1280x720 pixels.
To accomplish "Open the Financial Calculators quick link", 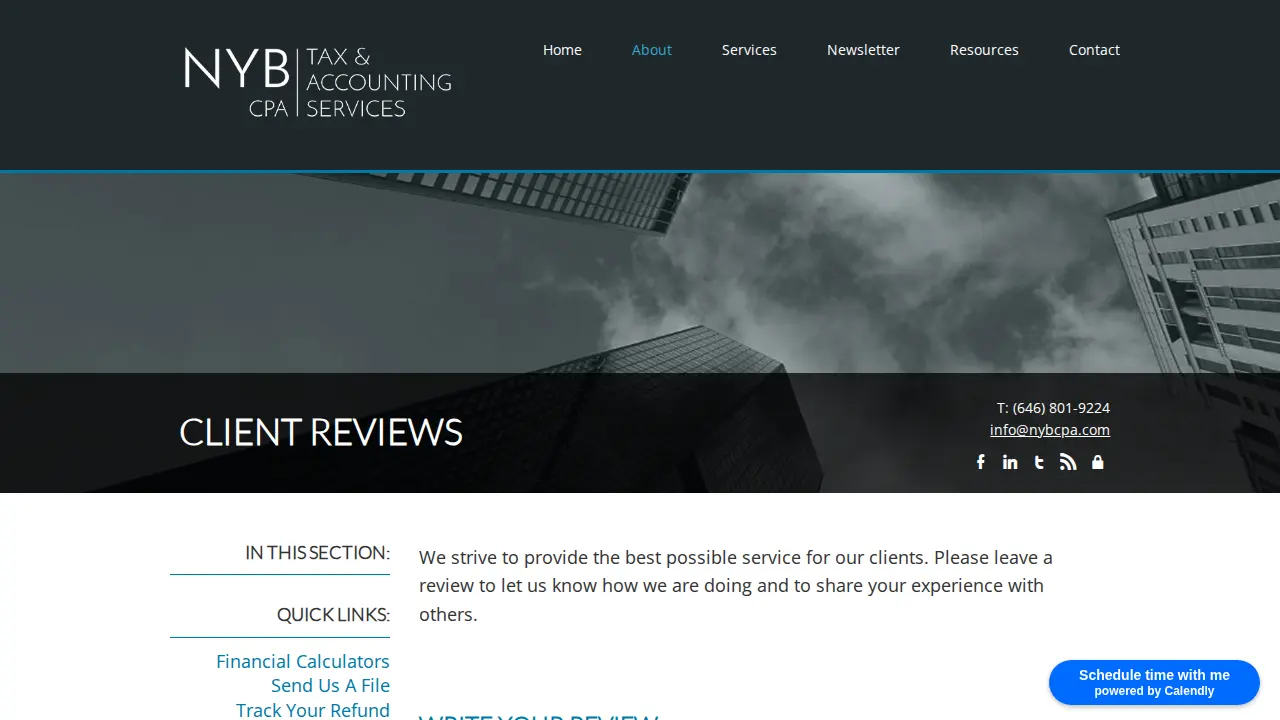I will pos(303,662).
